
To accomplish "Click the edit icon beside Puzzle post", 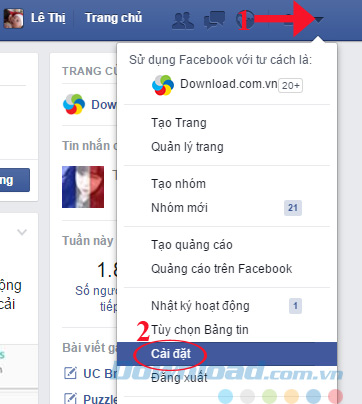I will pos(70,398).
